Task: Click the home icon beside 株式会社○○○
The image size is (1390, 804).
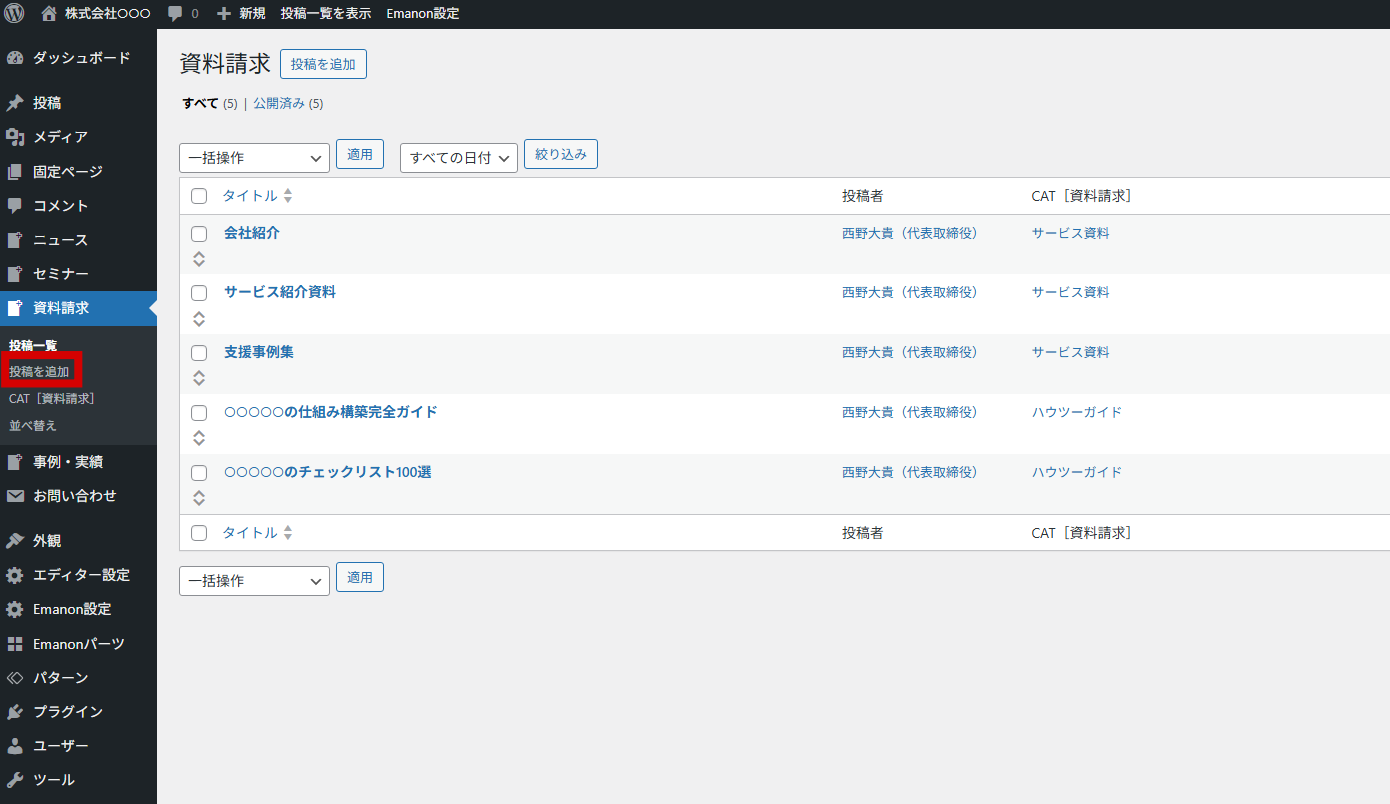Action: pyautogui.click(x=49, y=14)
